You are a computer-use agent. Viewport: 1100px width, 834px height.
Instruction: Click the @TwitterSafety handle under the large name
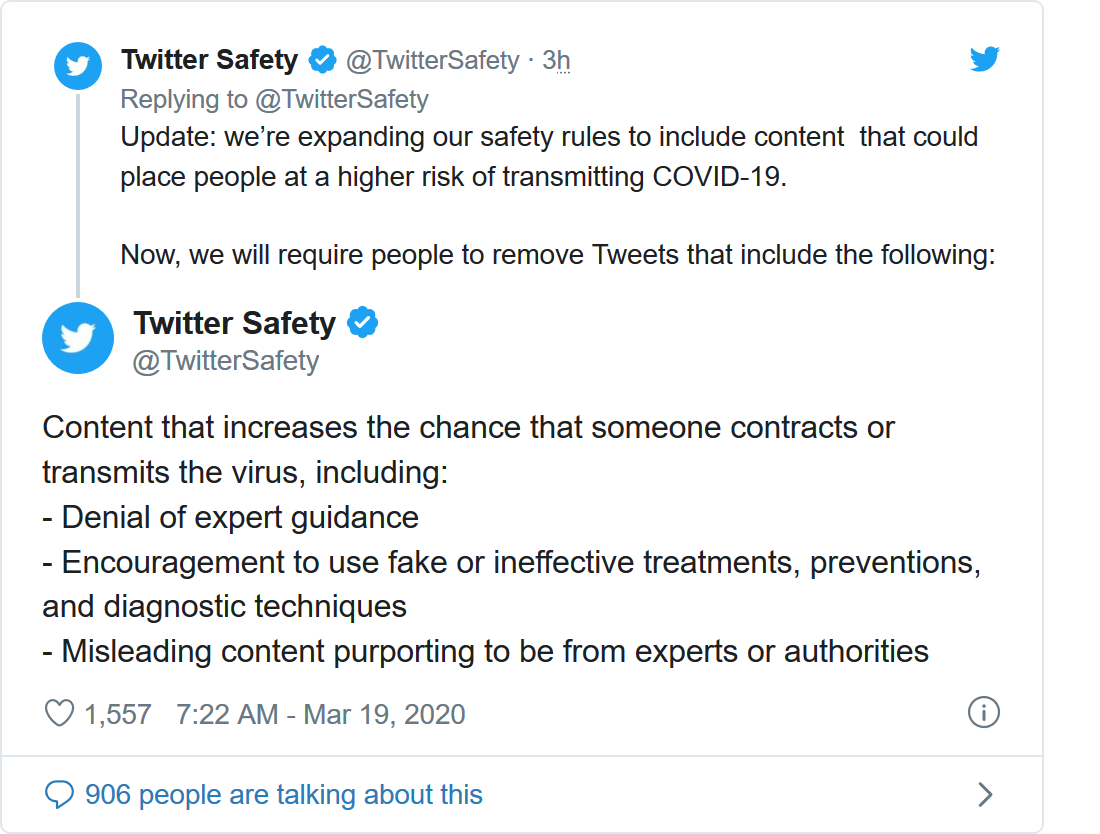pos(226,360)
